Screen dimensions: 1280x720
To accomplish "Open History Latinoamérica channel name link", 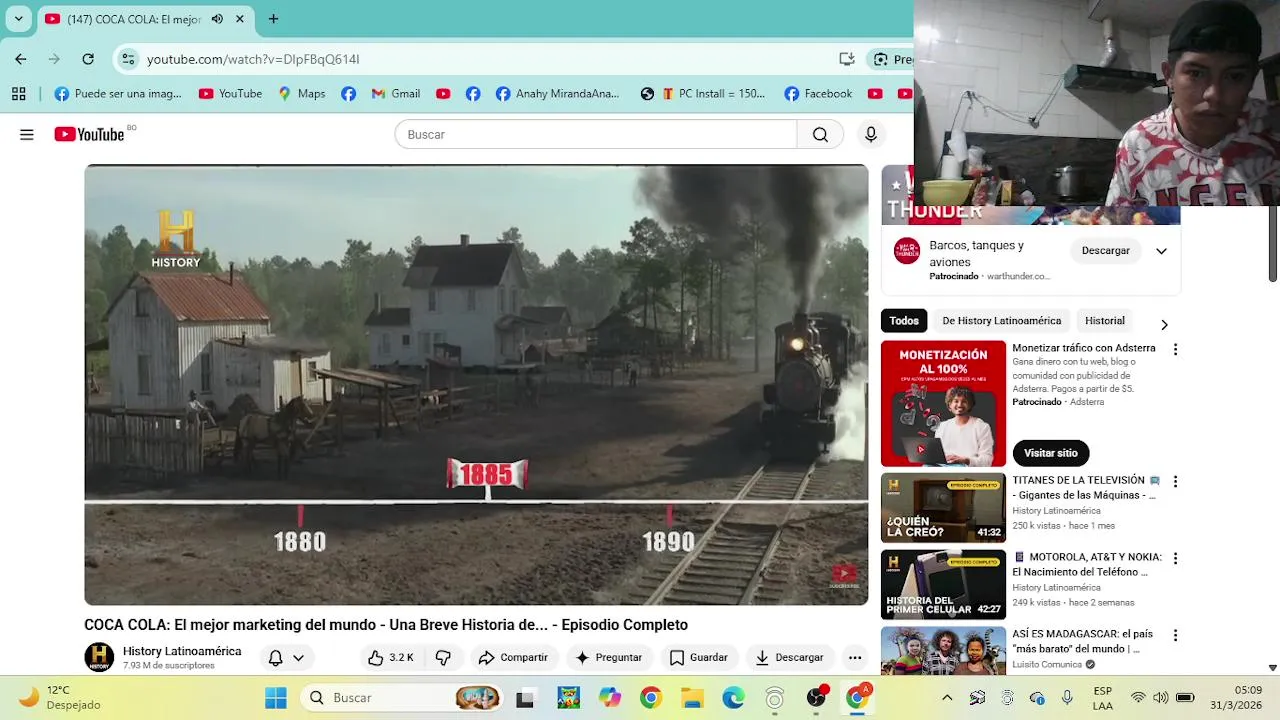I will coord(182,651).
